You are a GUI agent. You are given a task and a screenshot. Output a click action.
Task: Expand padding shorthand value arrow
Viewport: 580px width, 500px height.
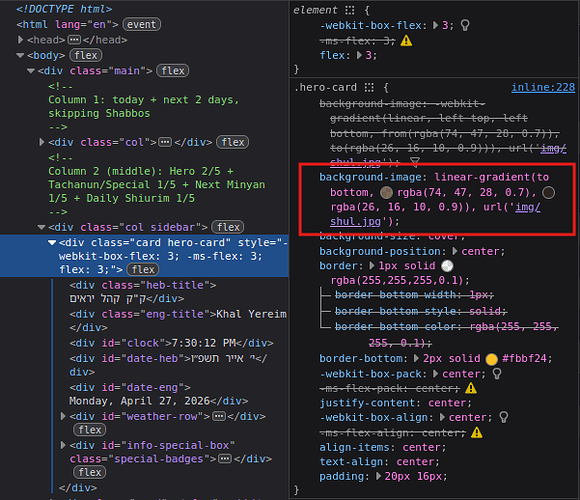(x=378, y=476)
